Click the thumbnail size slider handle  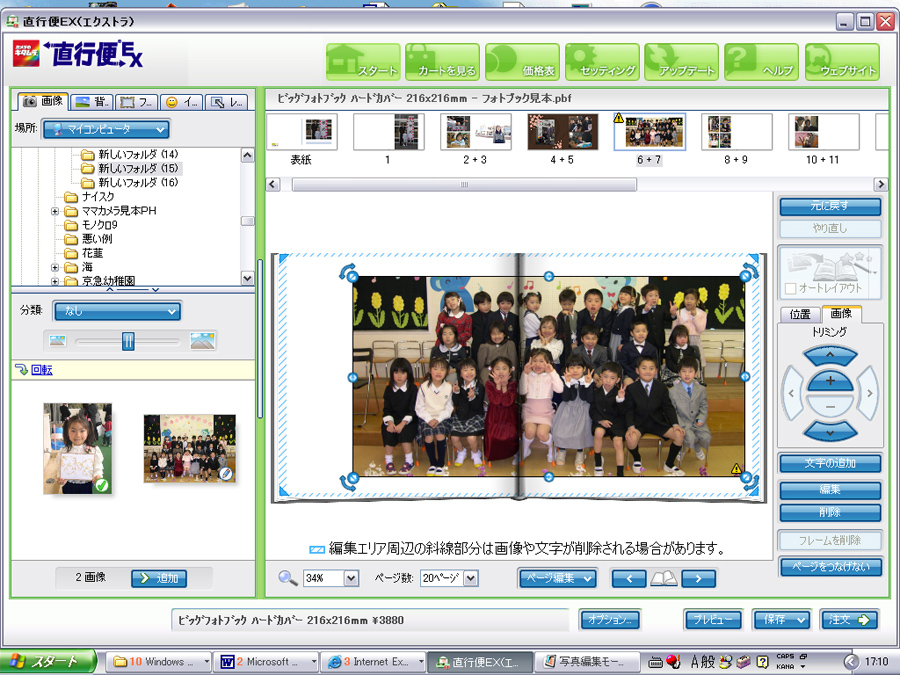click(x=128, y=341)
